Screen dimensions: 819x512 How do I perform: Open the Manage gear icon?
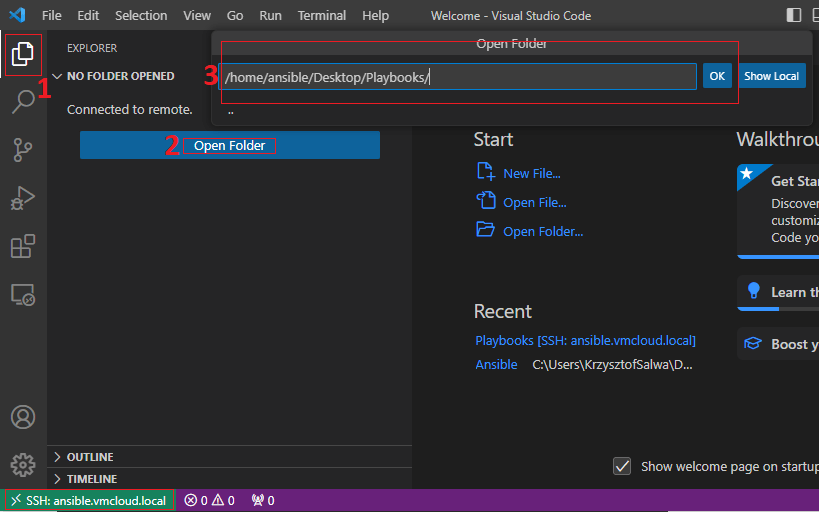click(x=23, y=465)
